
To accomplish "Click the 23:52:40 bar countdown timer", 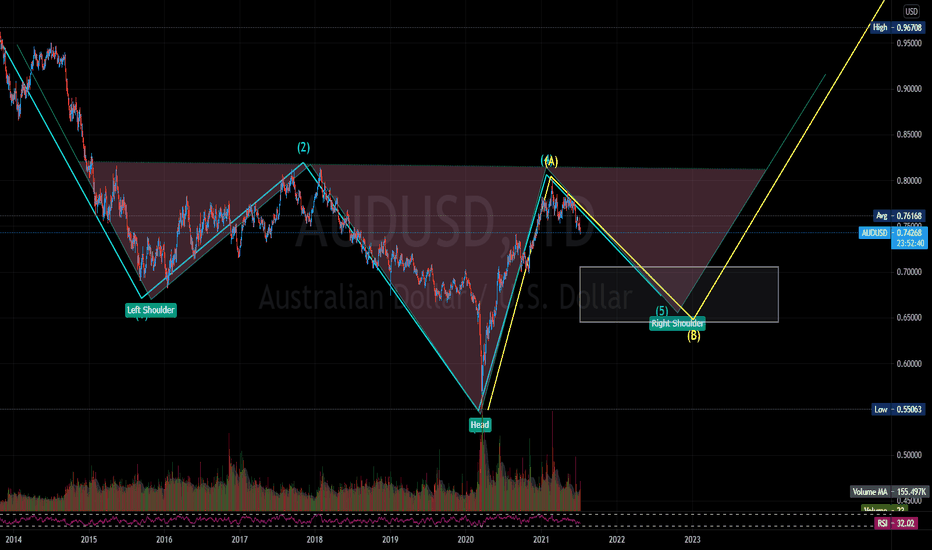I will pos(909,243).
